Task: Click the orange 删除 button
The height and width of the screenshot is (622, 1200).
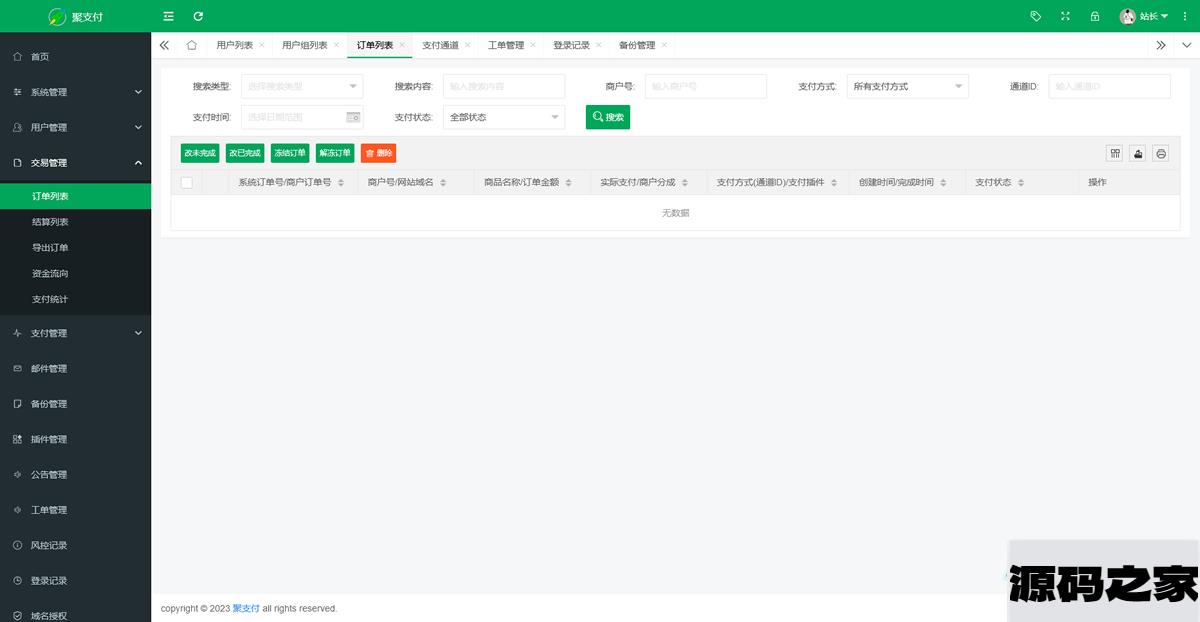Action: tap(378, 153)
